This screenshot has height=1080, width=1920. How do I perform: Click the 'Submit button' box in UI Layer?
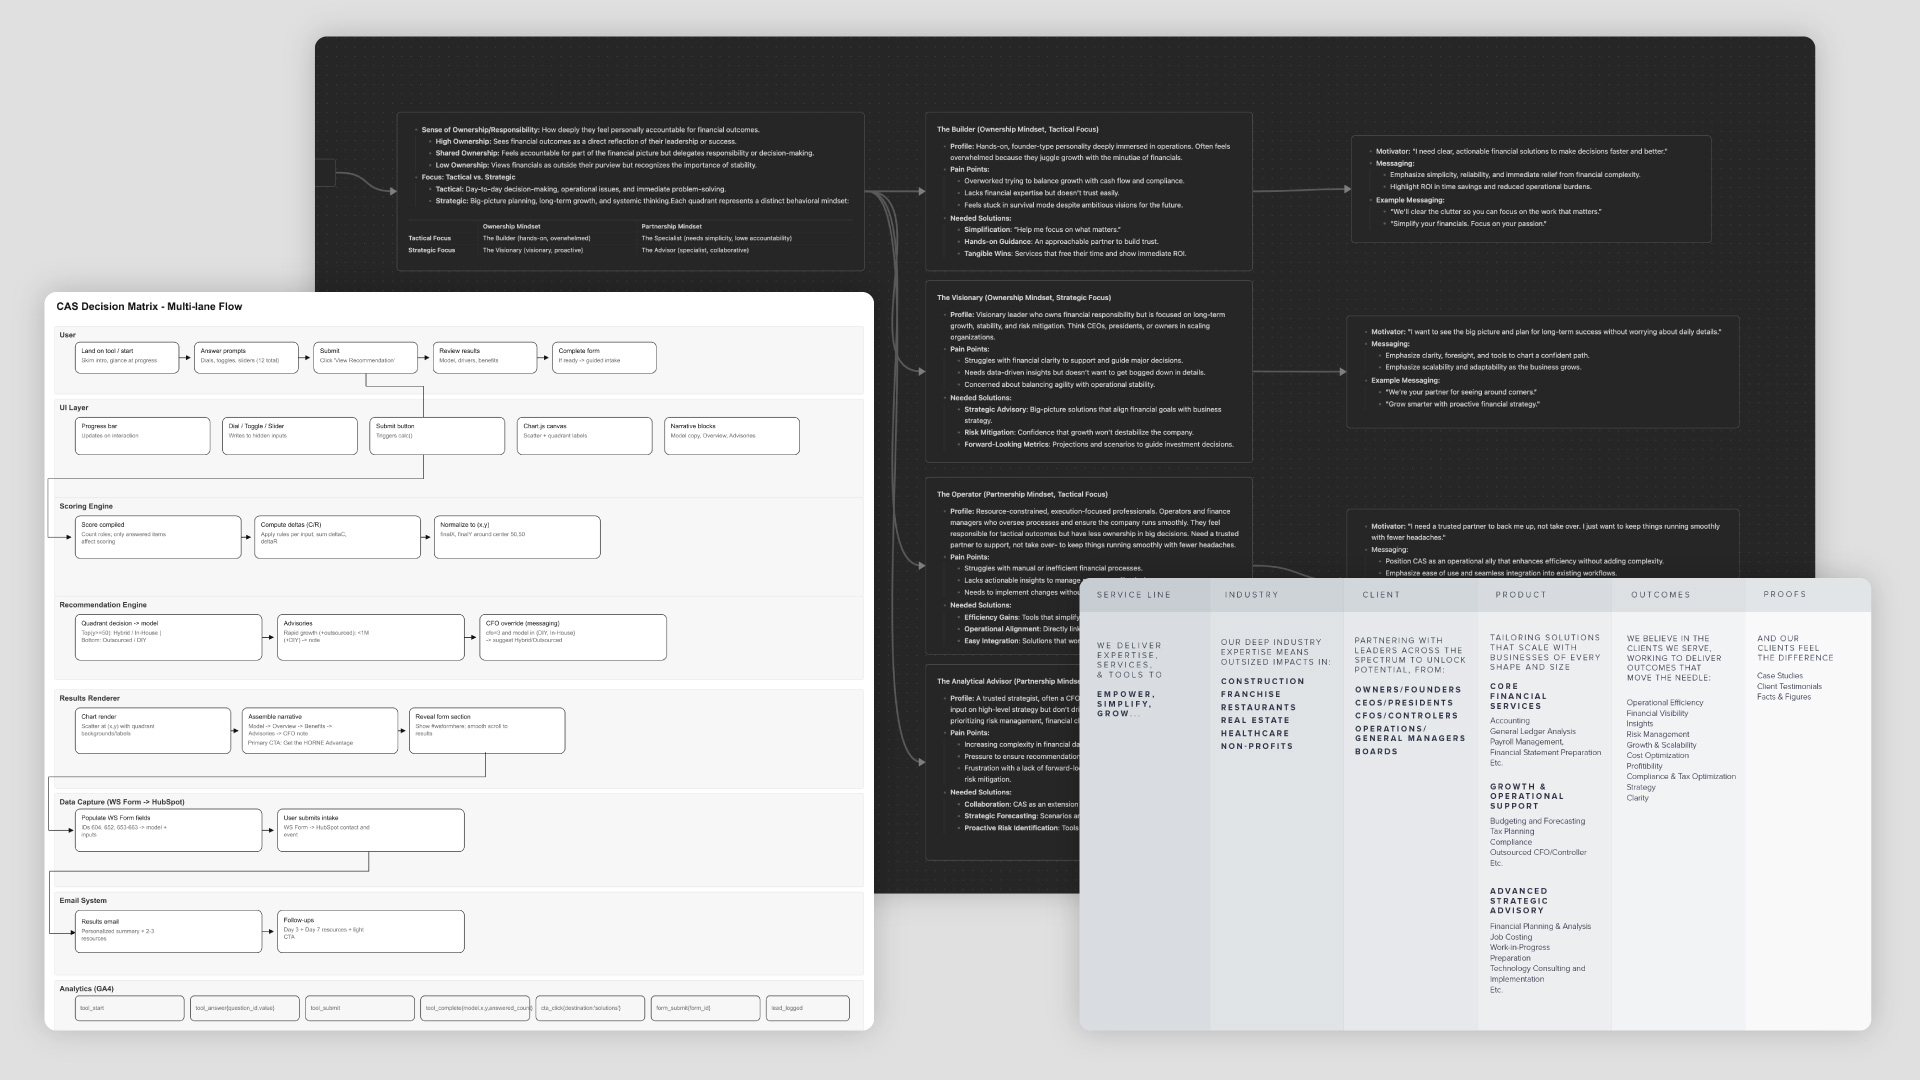pyautogui.click(x=436, y=435)
